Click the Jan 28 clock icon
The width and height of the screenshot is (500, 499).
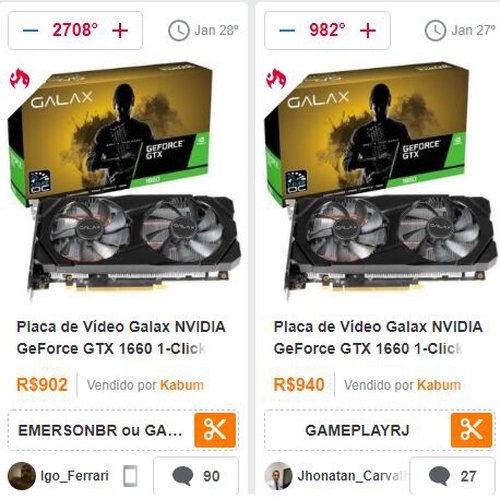click(x=179, y=31)
